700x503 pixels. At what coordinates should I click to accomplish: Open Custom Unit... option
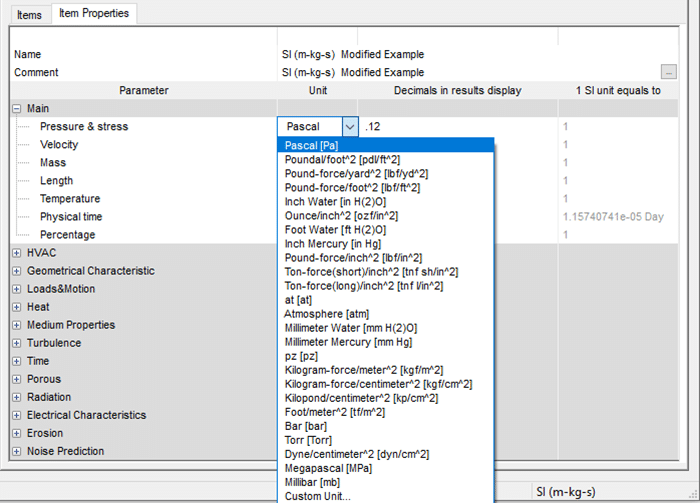point(386,496)
